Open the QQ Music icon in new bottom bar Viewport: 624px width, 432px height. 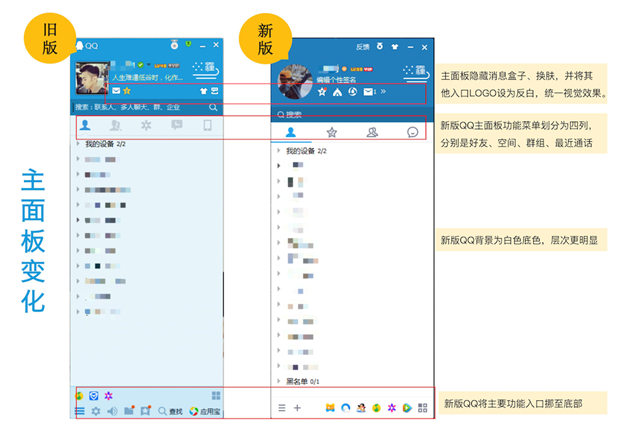coord(376,408)
